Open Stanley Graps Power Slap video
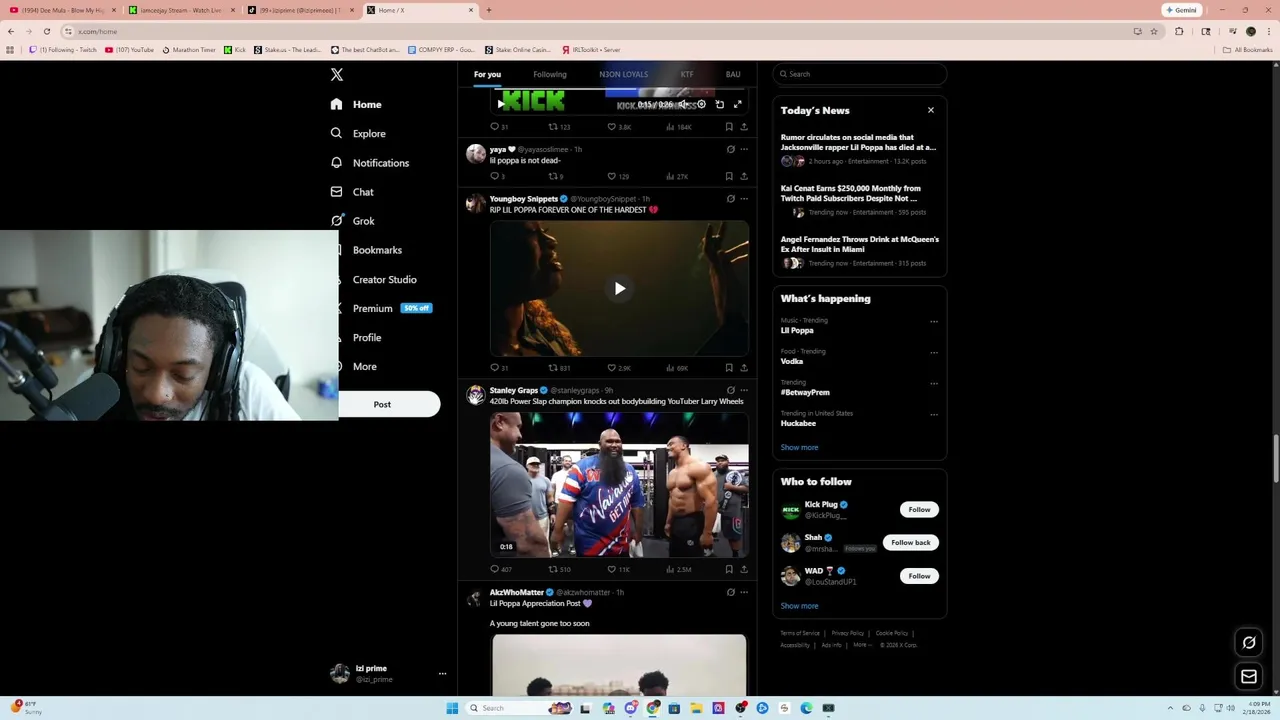The width and height of the screenshot is (1280, 720). coord(619,485)
